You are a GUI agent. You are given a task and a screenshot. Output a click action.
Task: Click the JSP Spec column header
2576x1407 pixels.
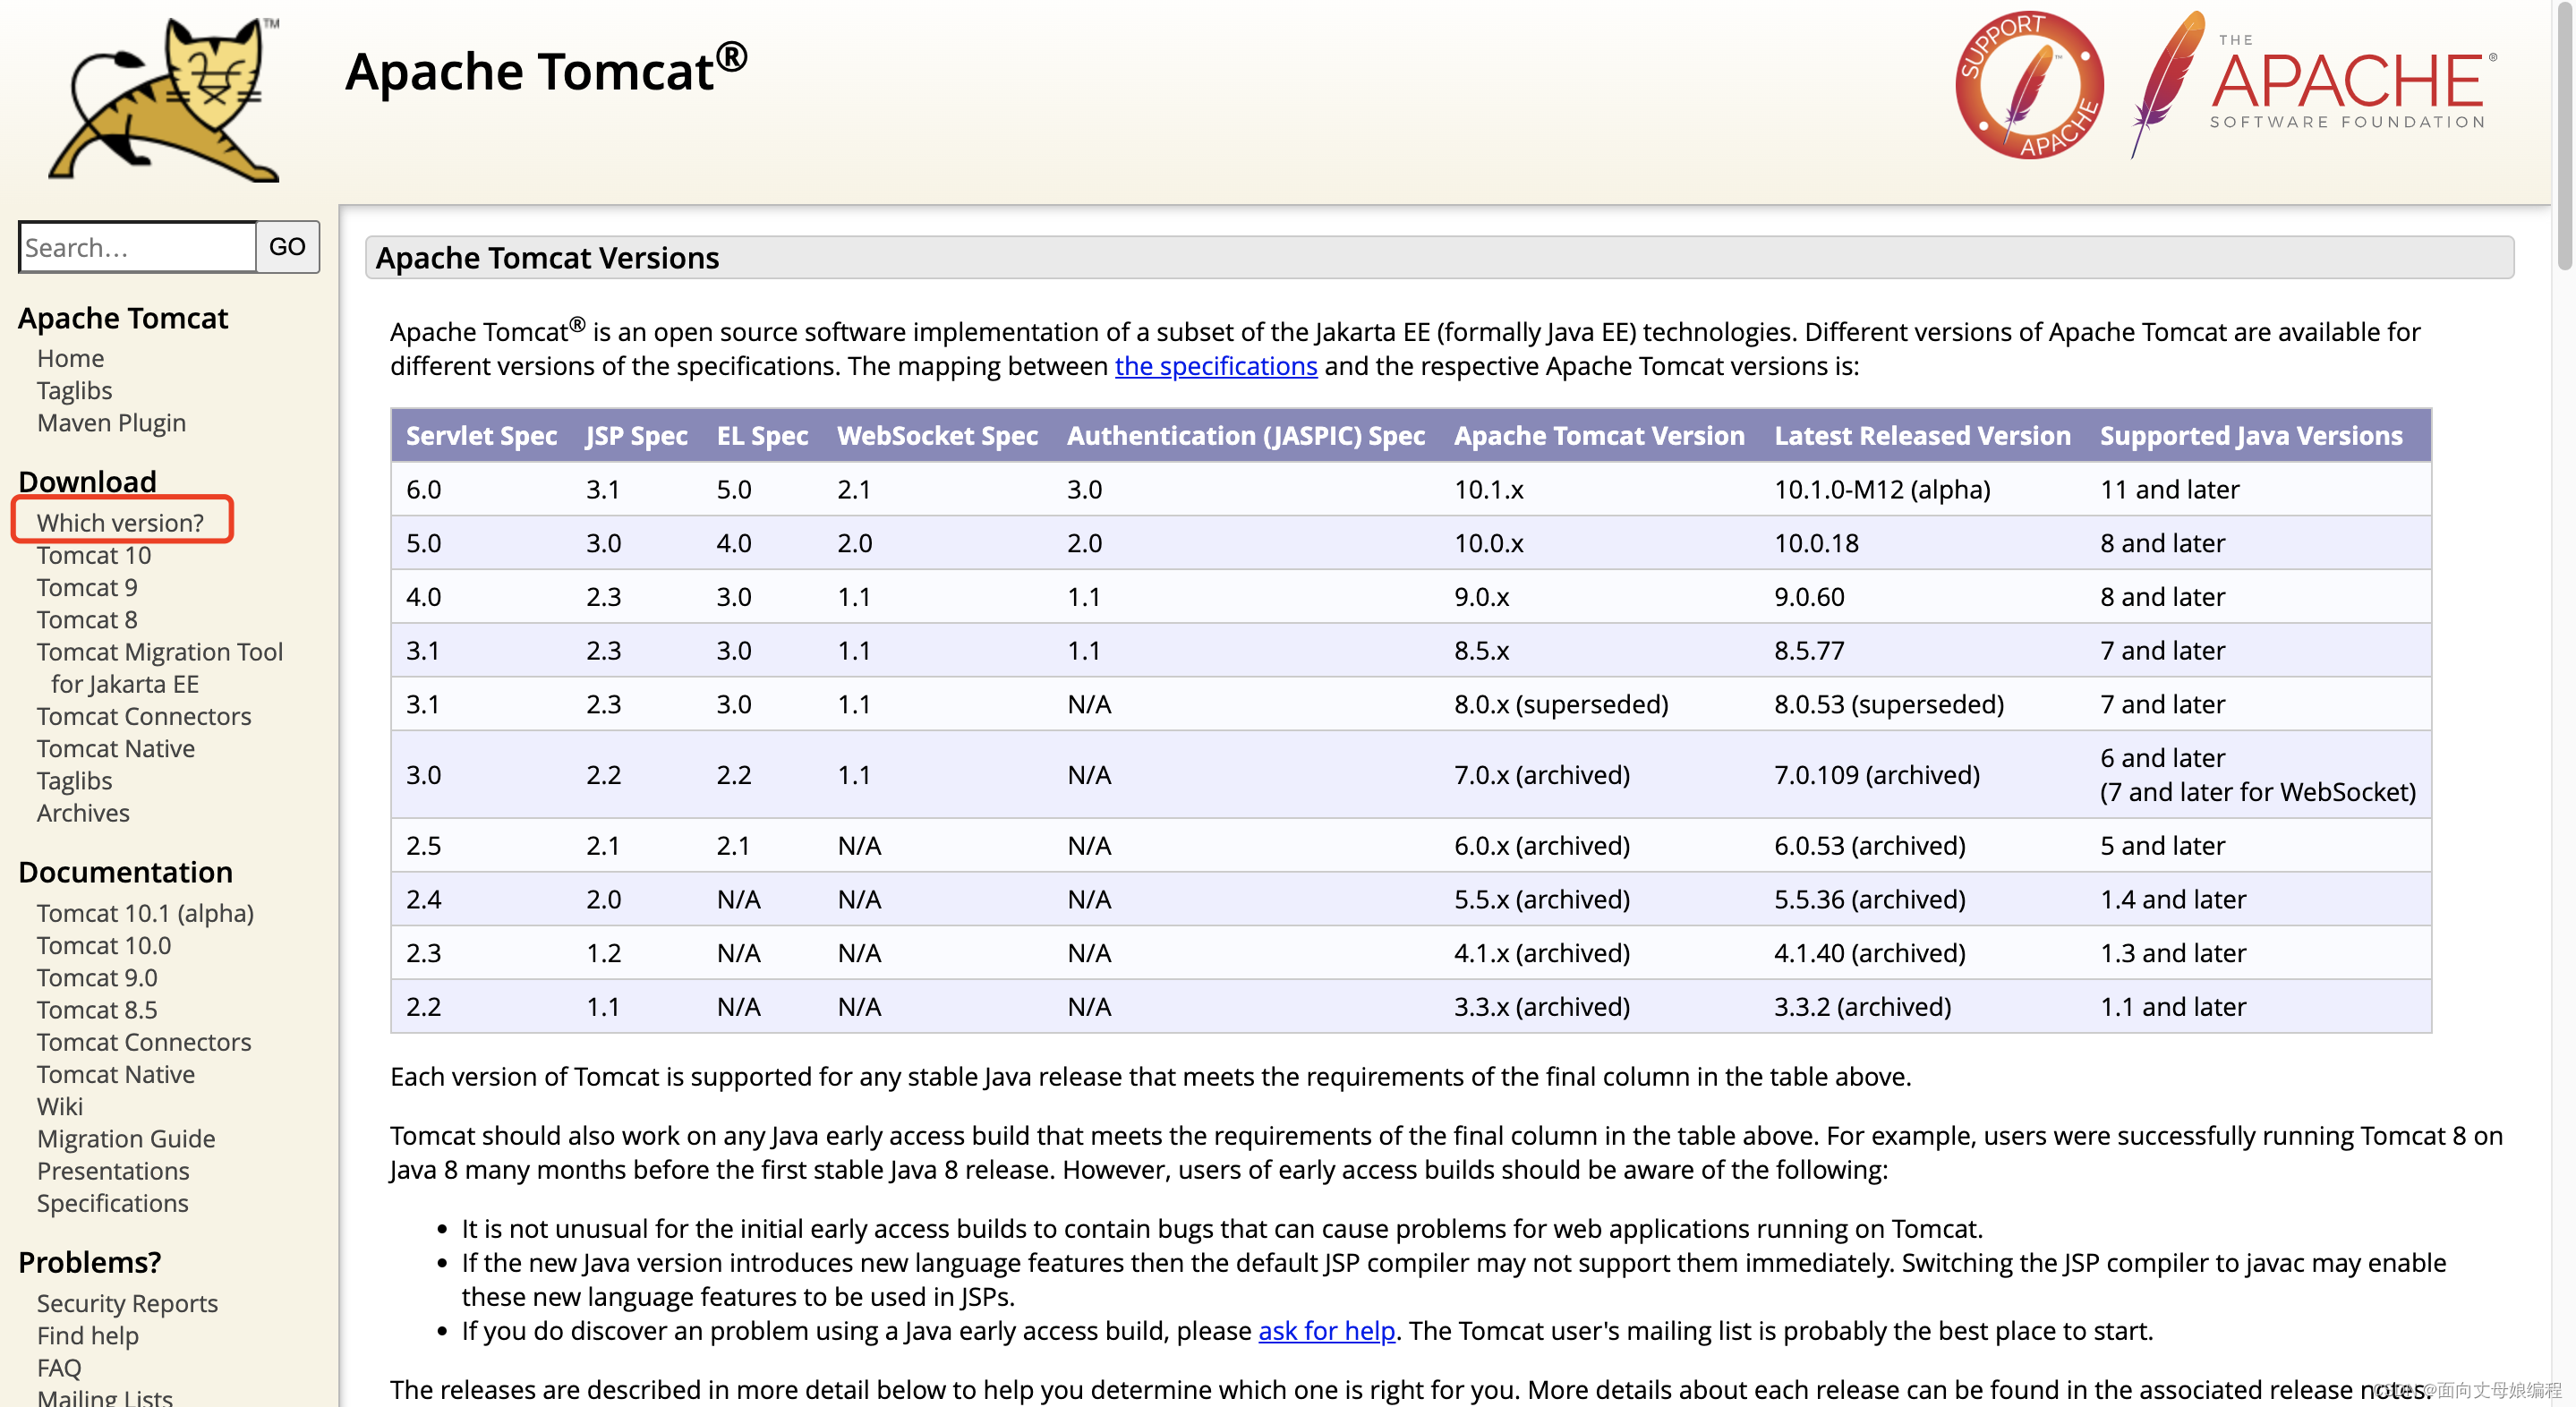pos(636,435)
